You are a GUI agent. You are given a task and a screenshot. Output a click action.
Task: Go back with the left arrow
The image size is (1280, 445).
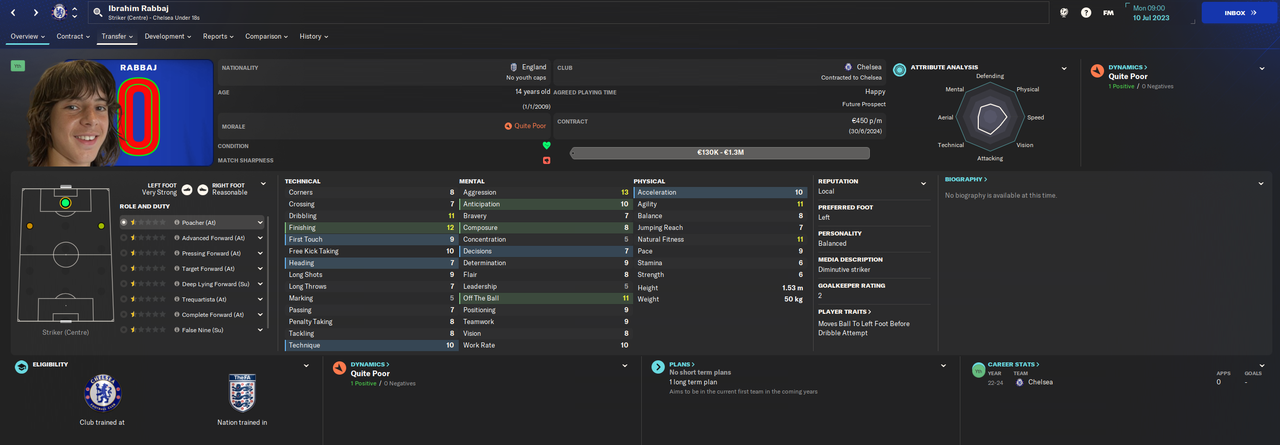(13, 12)
